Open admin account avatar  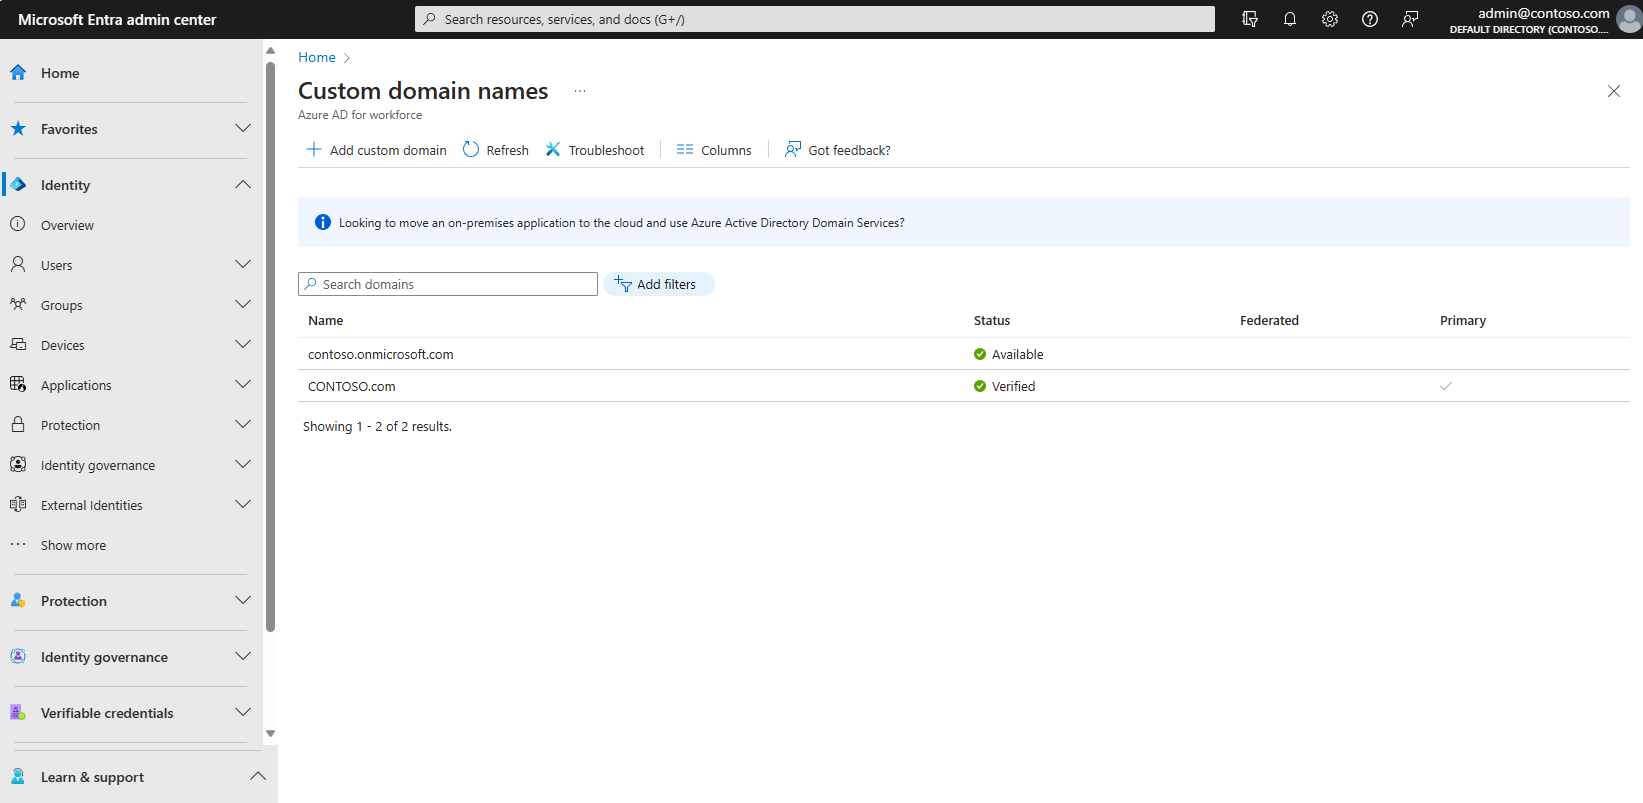pyautogui.click(x=1629, y=20)
